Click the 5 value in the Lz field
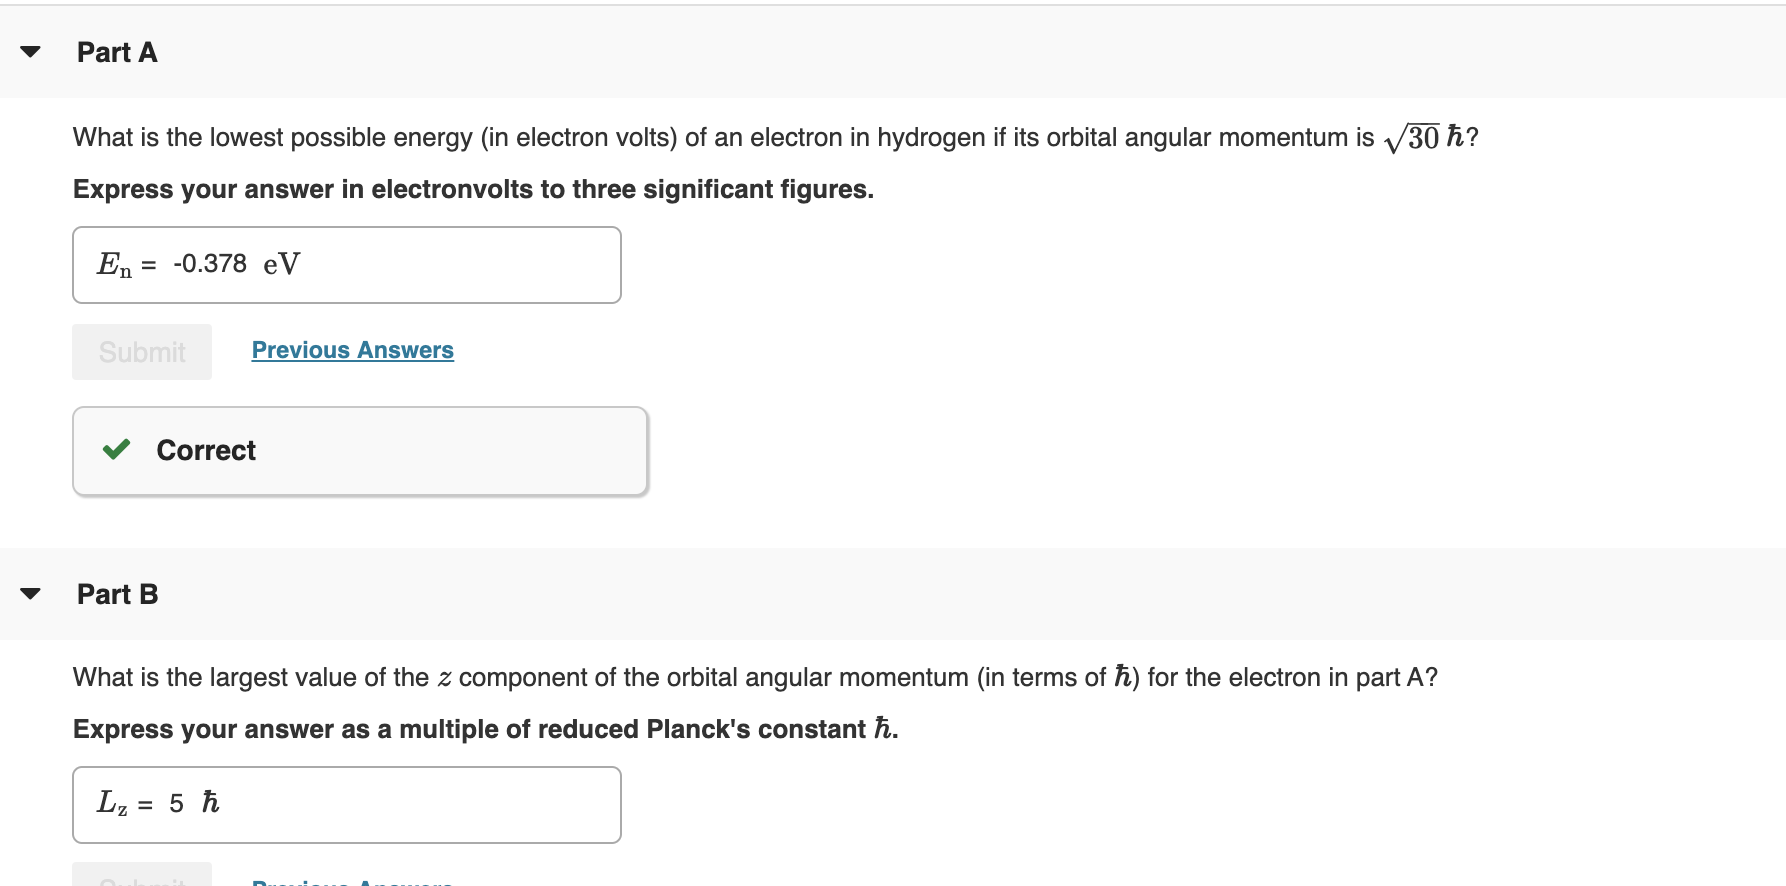1786x886 pixels. point(176,803)
